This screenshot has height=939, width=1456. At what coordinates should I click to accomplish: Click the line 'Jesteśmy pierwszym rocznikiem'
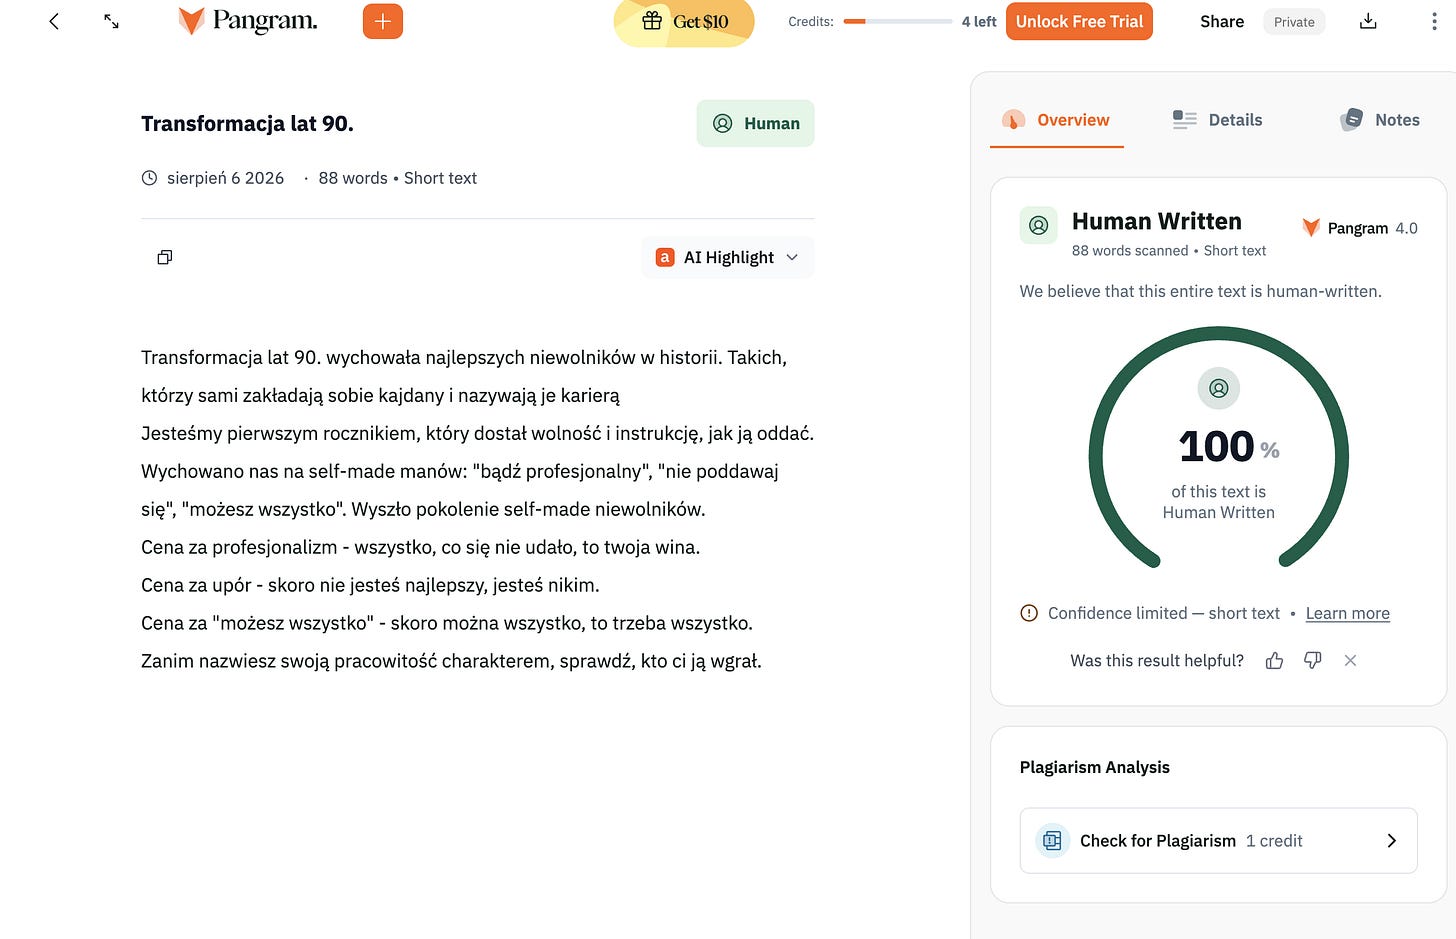pos(477,433)
